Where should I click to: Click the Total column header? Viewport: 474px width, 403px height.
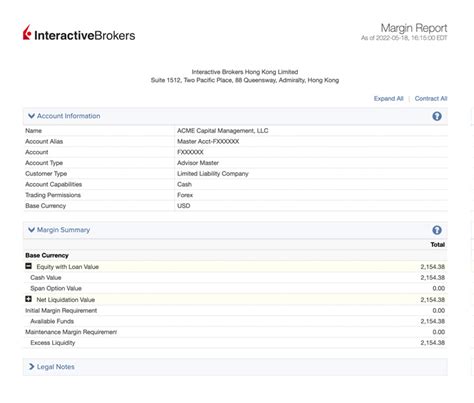438,245
